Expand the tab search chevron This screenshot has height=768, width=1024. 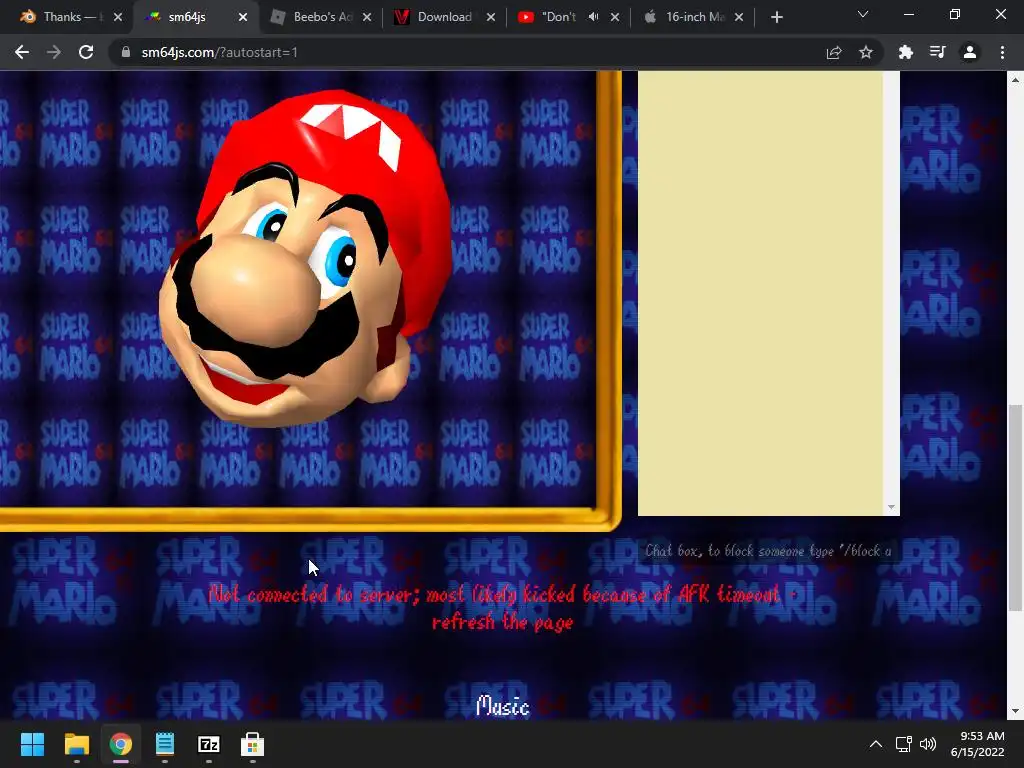pos(863,15)
